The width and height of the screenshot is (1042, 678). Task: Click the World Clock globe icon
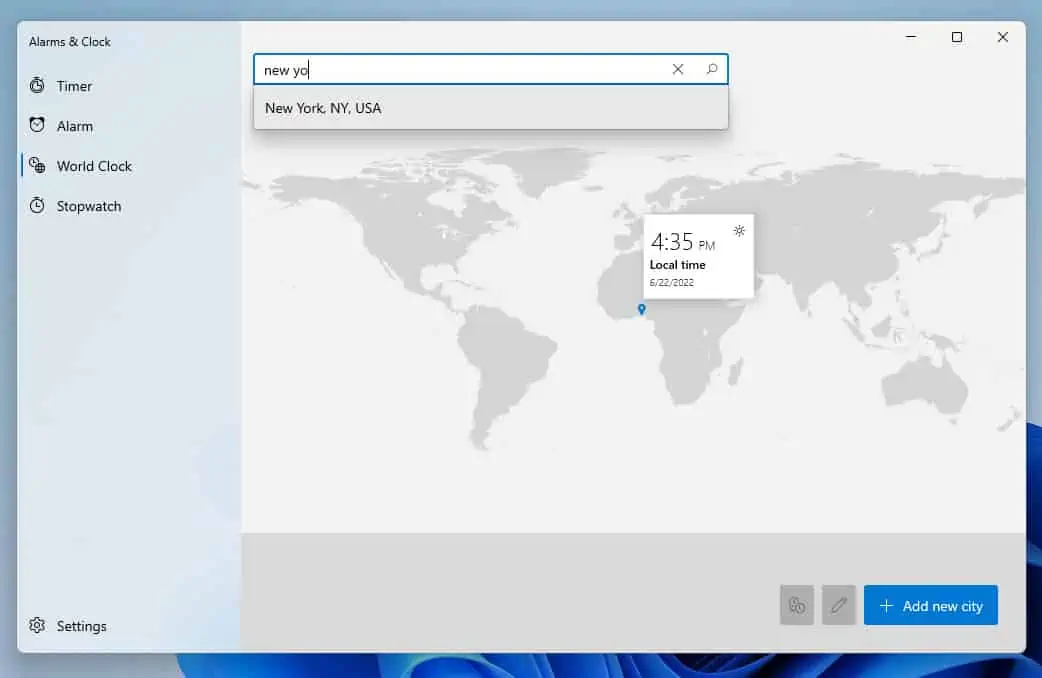37,165
